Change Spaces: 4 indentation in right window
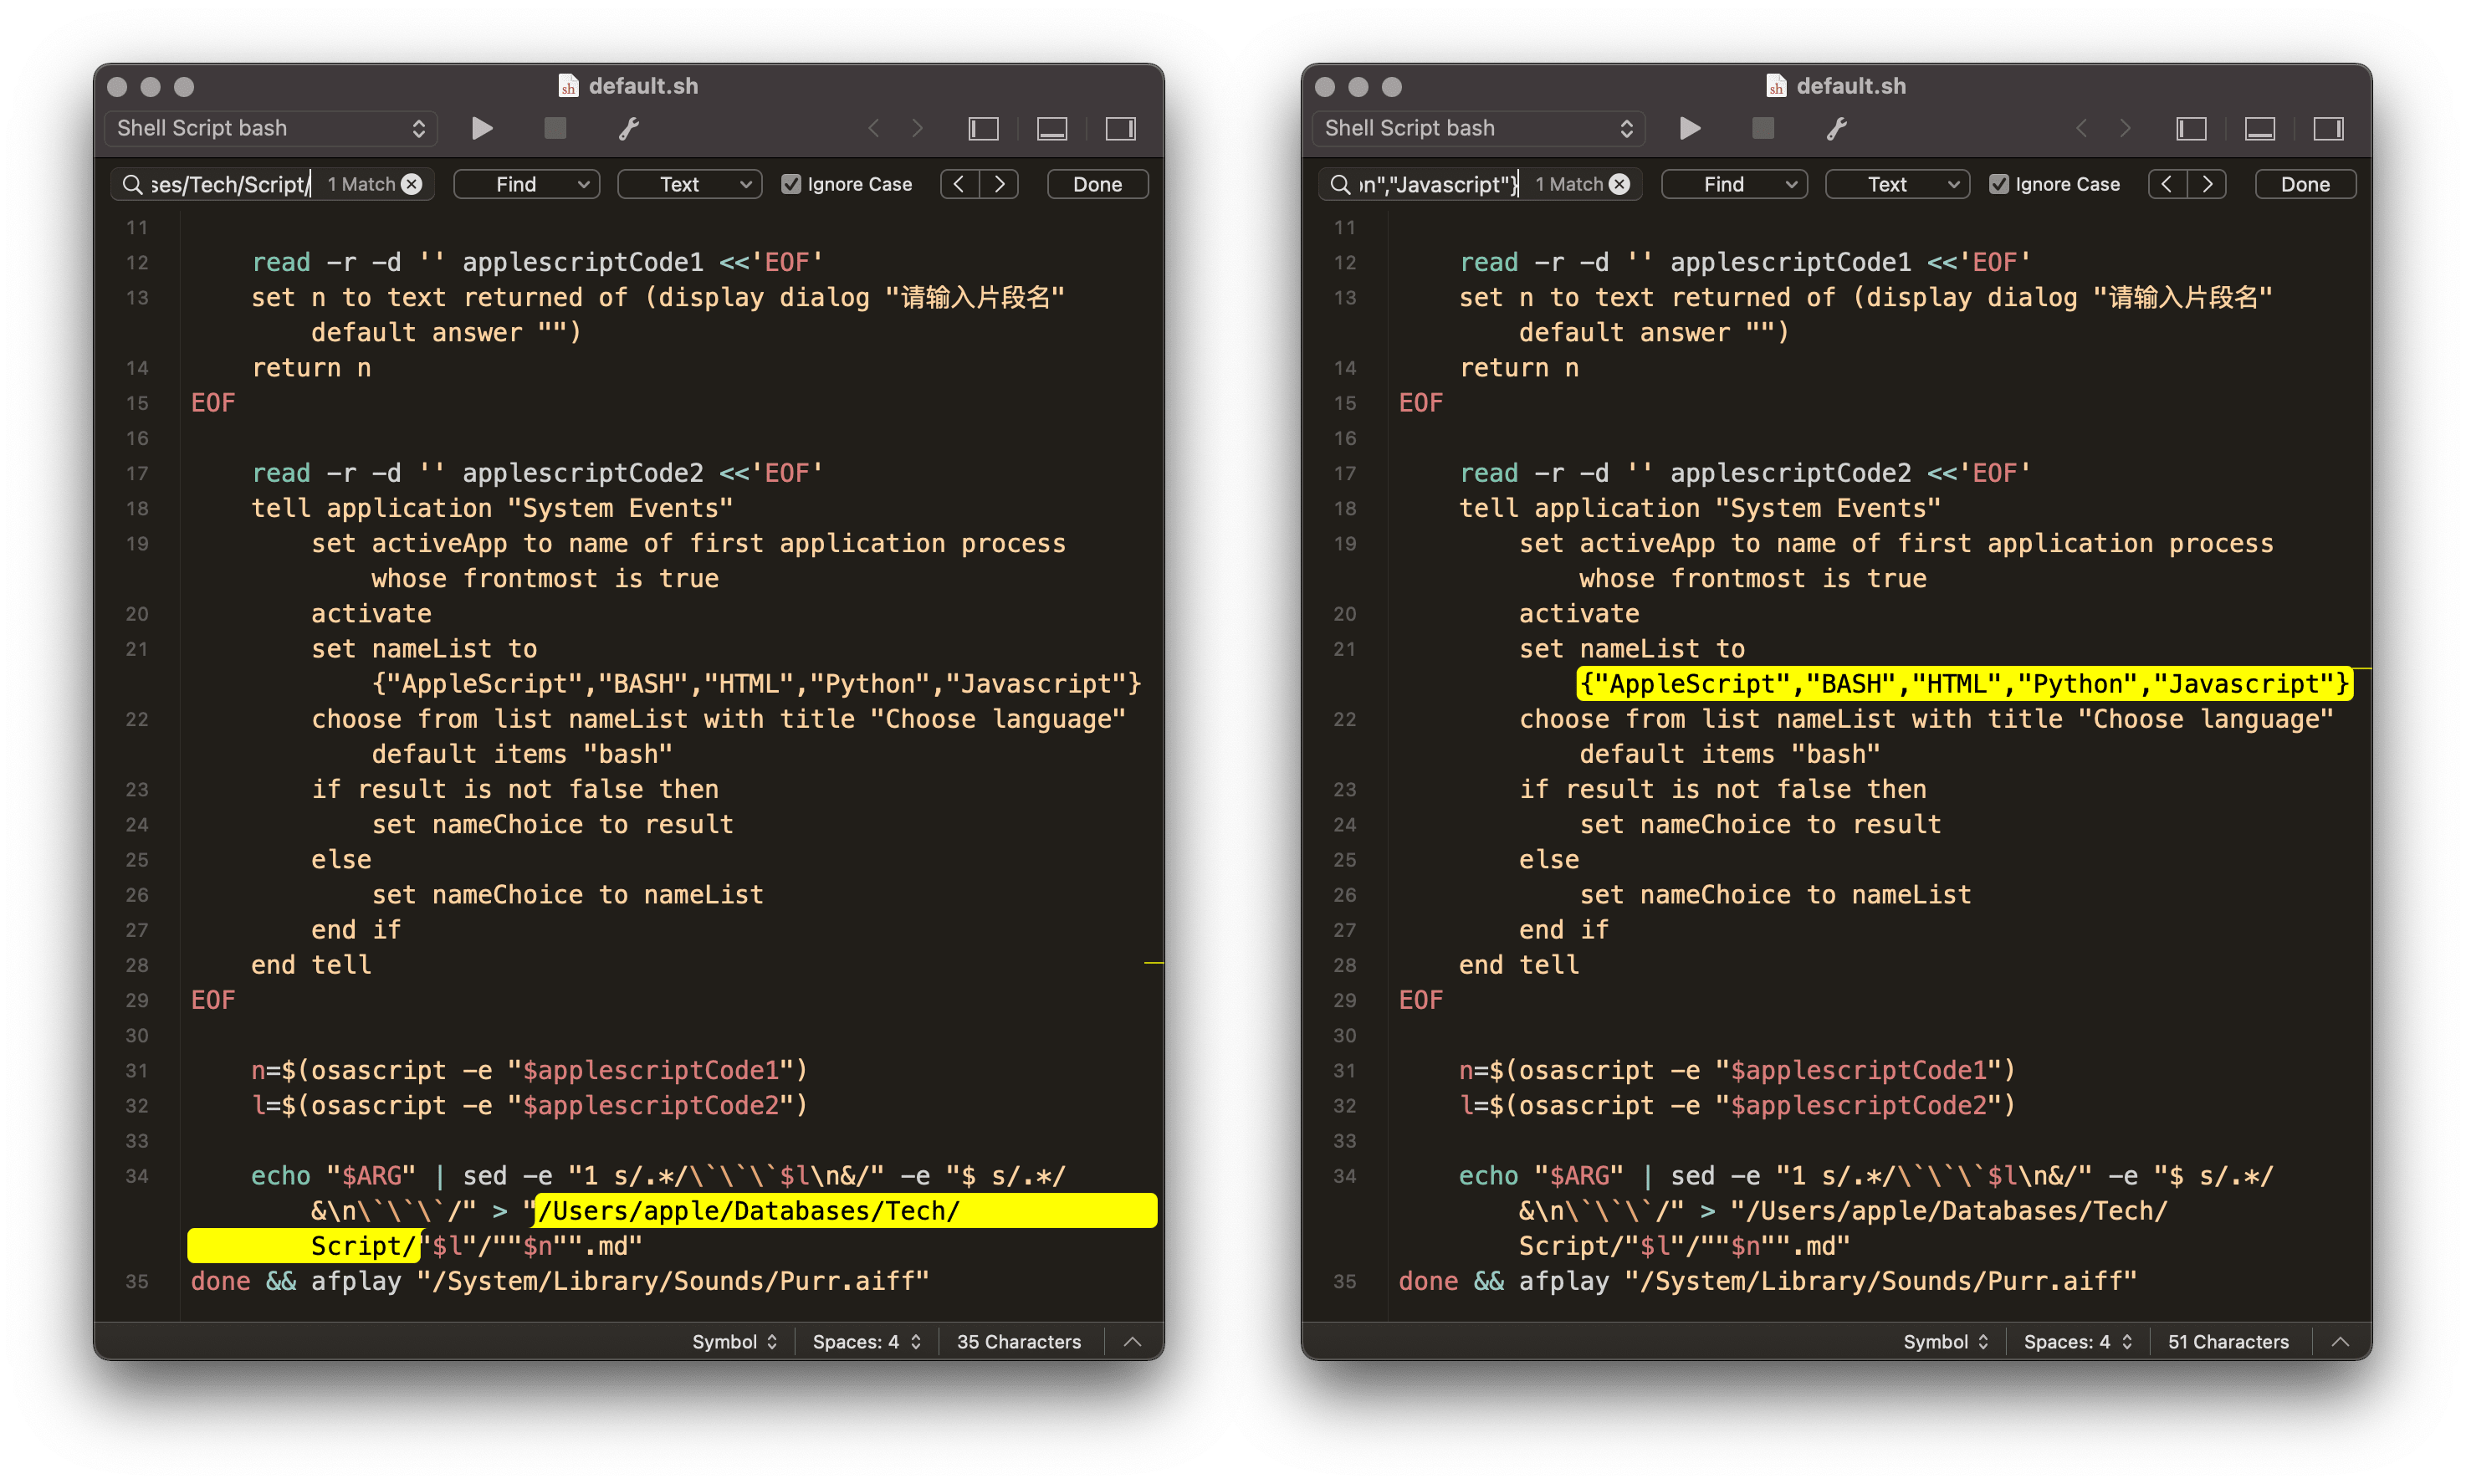Screen dimensions: 2466x1484 (x=2077, y=1342)
